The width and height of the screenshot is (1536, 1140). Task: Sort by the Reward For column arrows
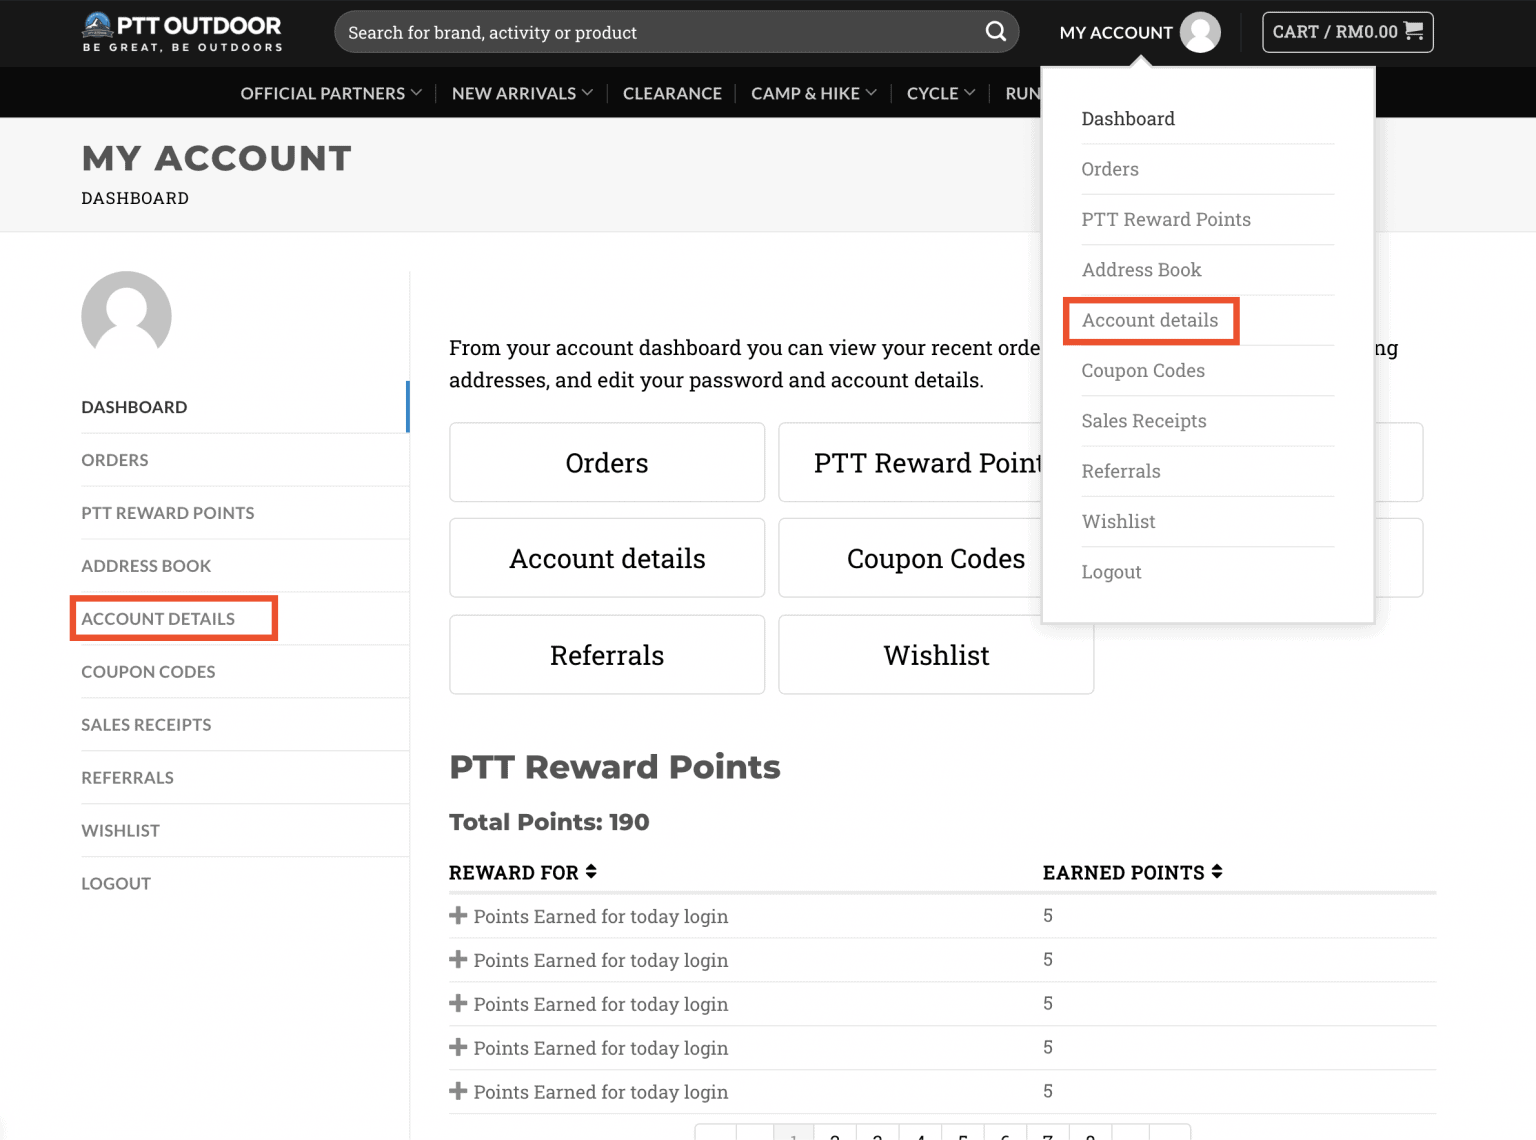[591, 872]
